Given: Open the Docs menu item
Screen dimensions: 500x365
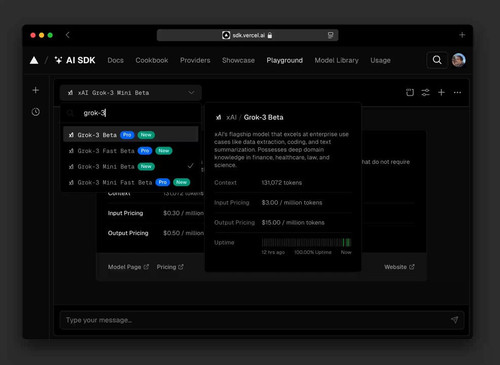Looking at the screenshot, I should coord(115,60).
